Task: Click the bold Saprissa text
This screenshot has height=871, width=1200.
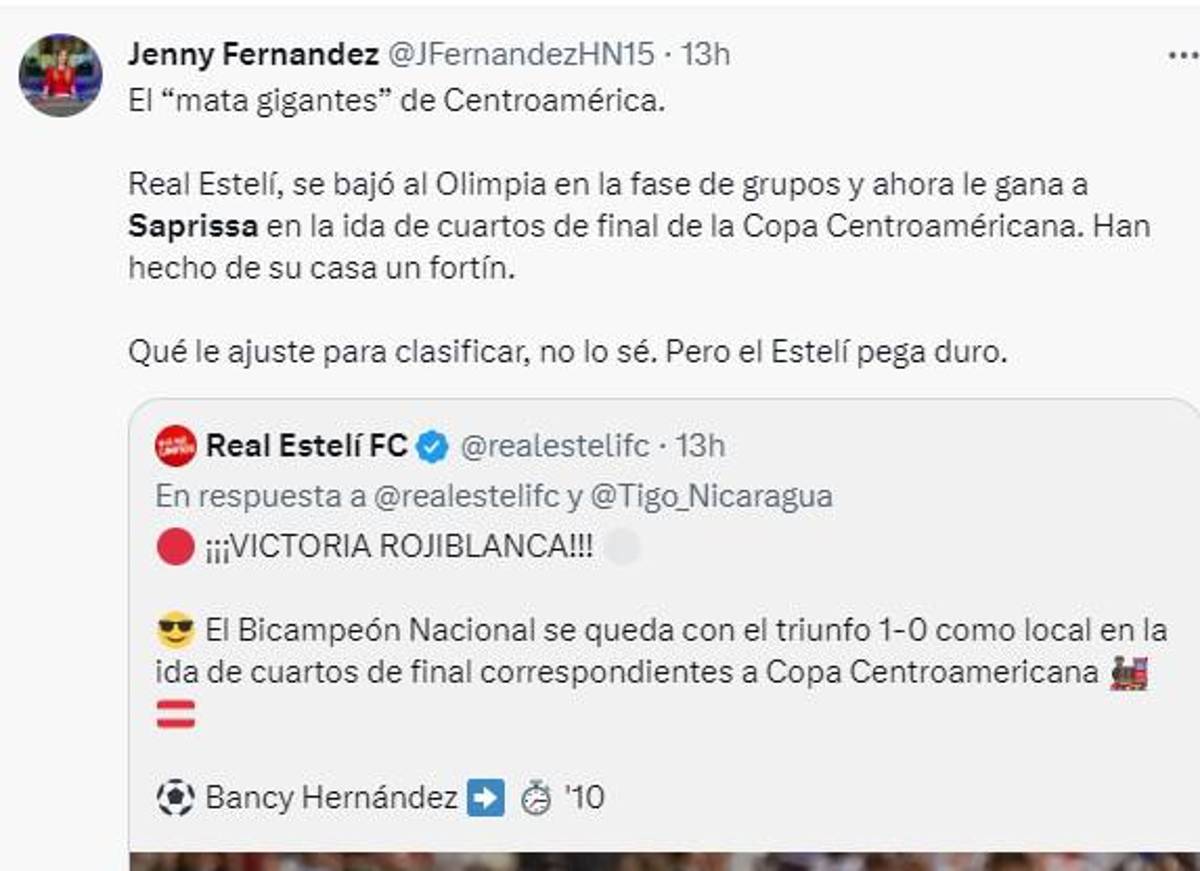Action: [193, 226]
